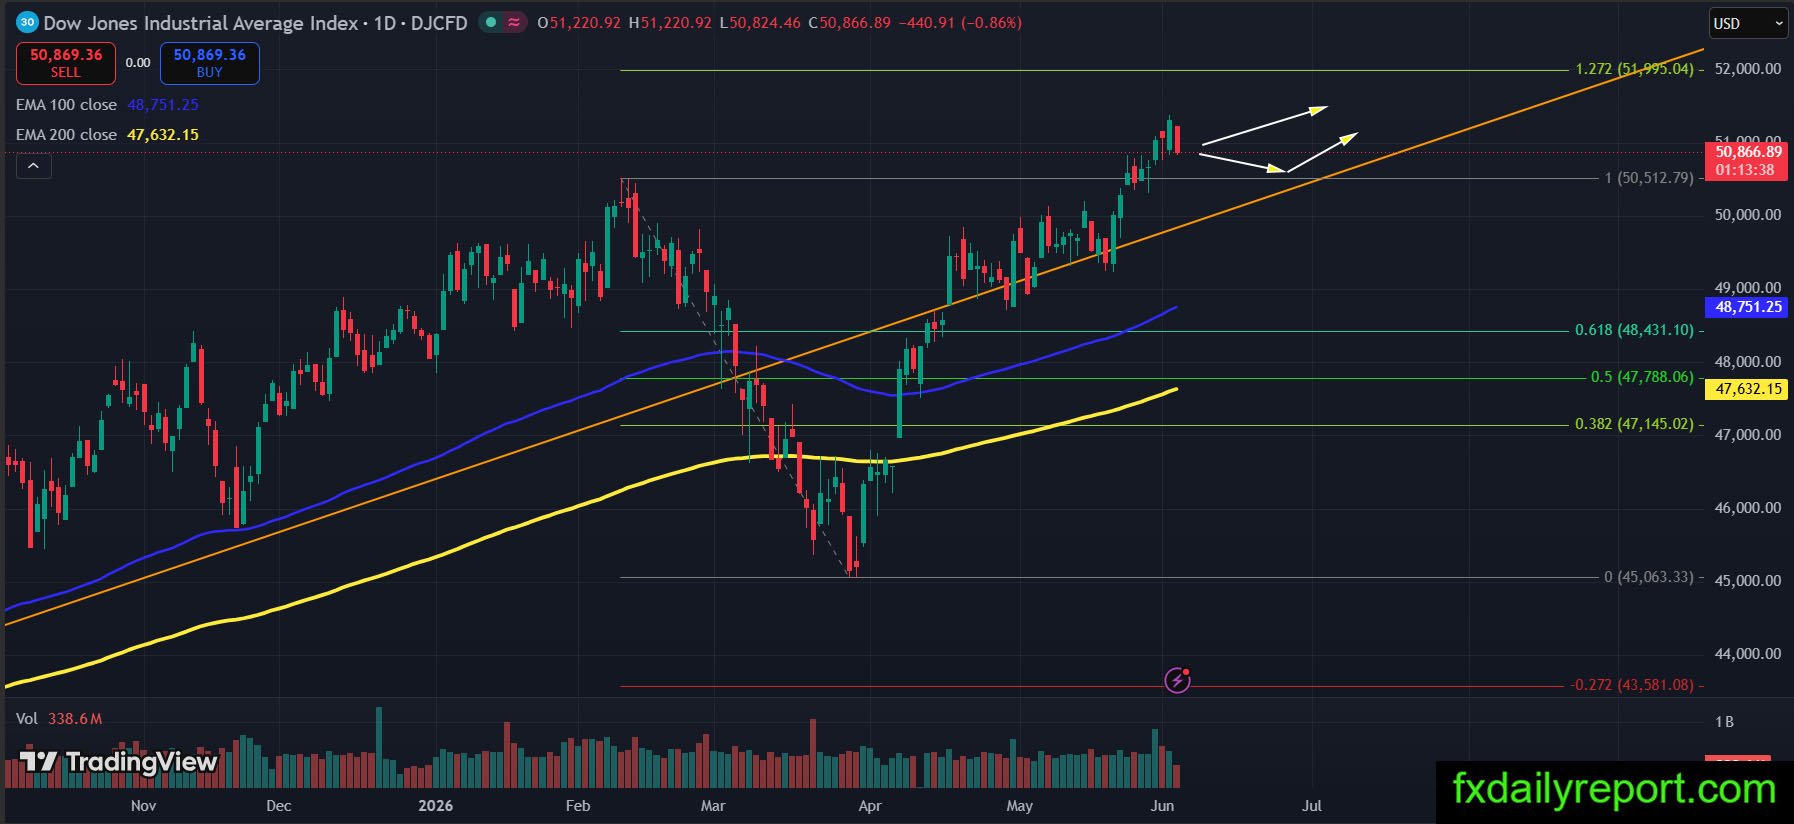The height and width of the screenshot is (824, 1794).
Task: Click the change value −440.91 (−0.86%)
Action: (960, 23)
